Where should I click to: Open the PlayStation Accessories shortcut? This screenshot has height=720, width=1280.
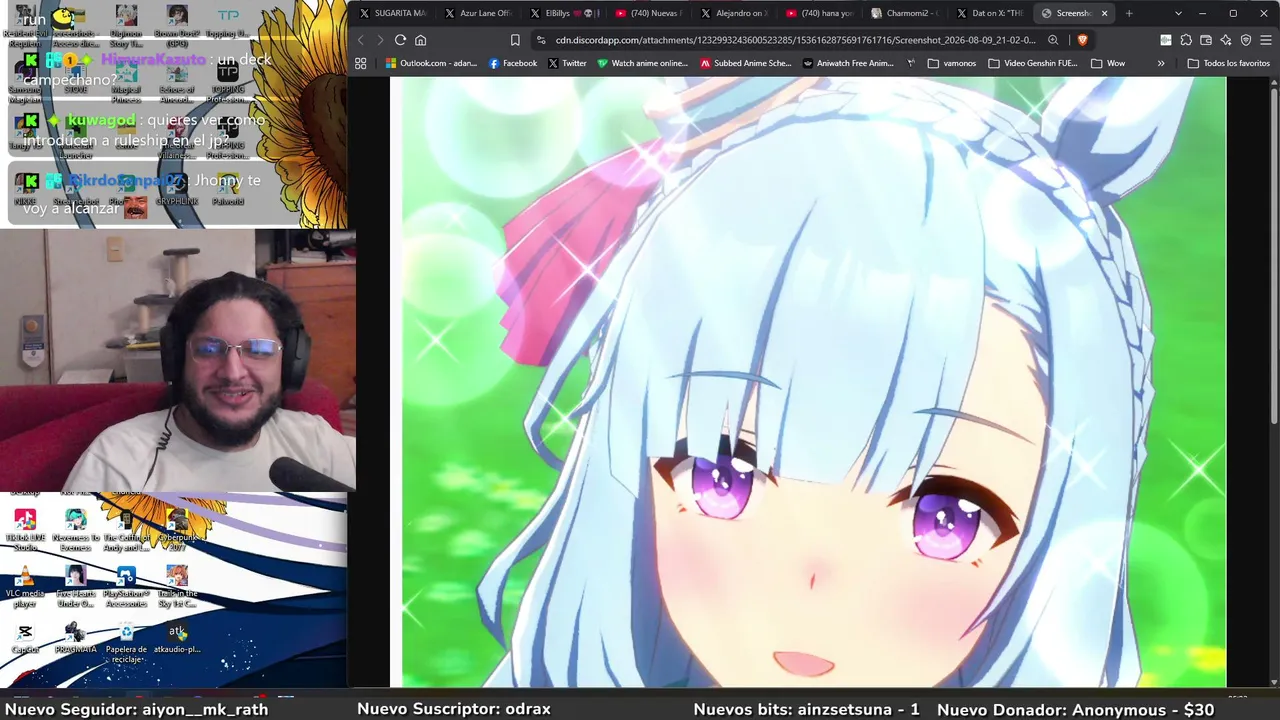click(x=126, y=587)
